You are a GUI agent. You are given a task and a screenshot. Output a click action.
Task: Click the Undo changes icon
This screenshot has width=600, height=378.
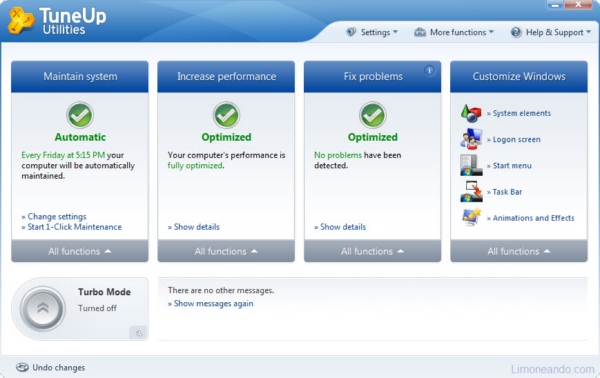[x=22, y=367]
